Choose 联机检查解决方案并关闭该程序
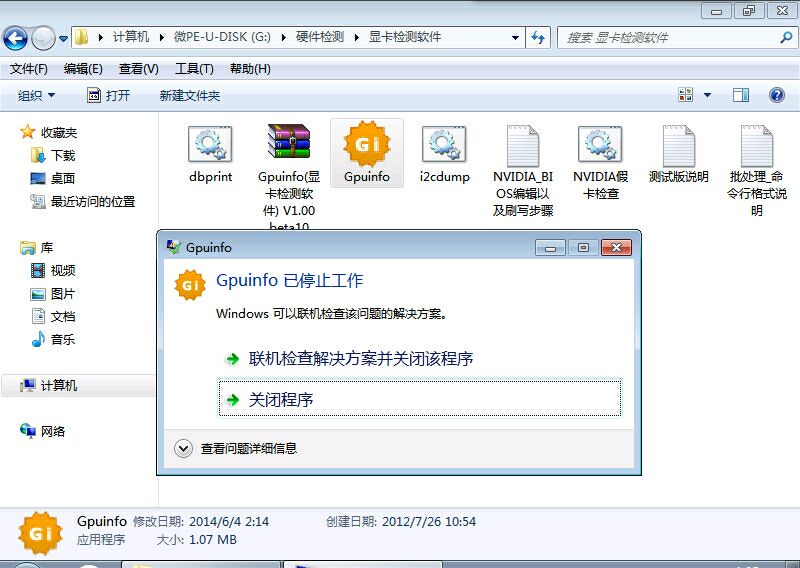This screenshot has width=800, height=568. 360,359
